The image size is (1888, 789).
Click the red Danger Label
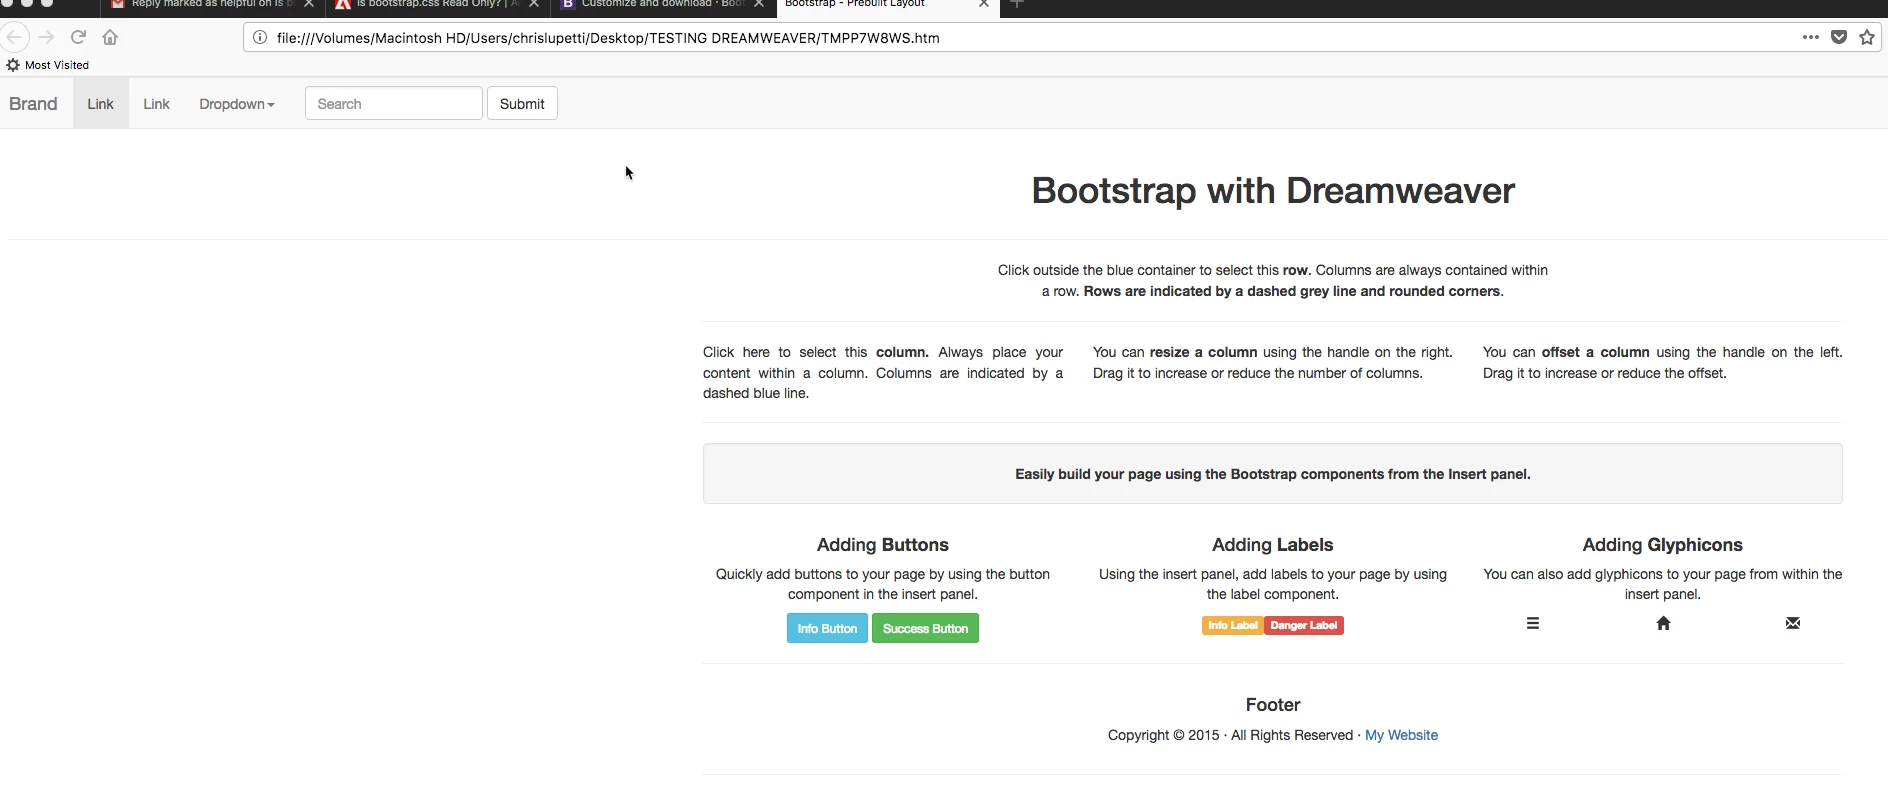click(x=1304, y=625)
